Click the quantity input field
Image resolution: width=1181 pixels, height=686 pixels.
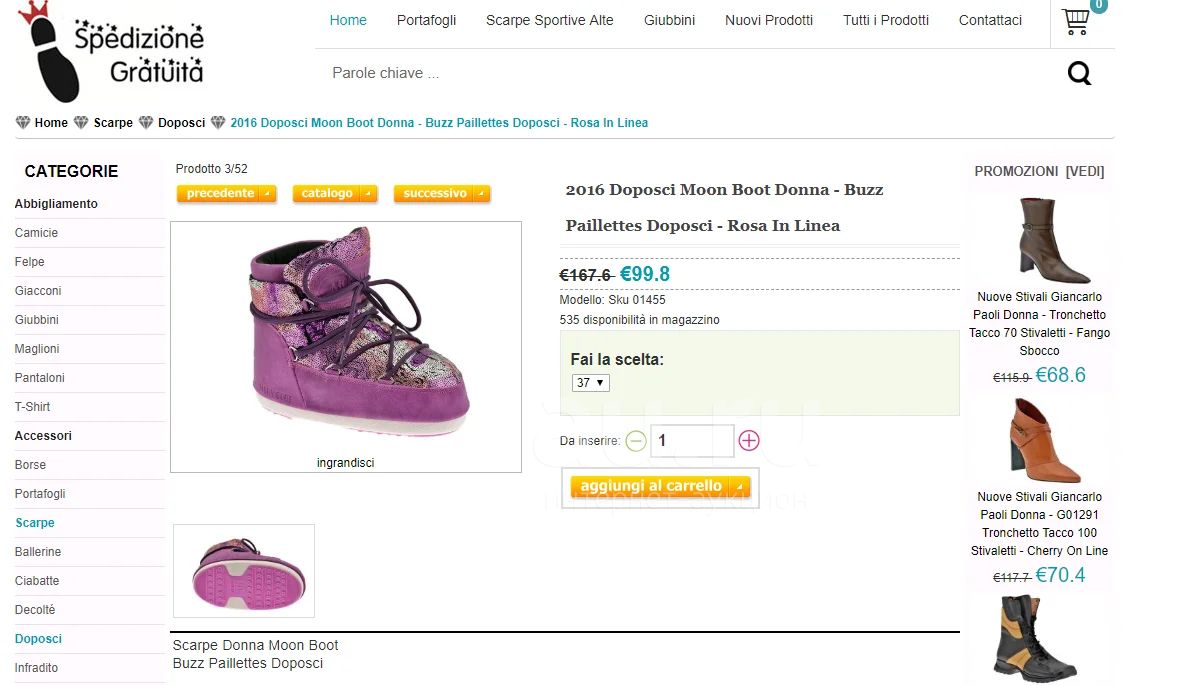pos(692,441)
